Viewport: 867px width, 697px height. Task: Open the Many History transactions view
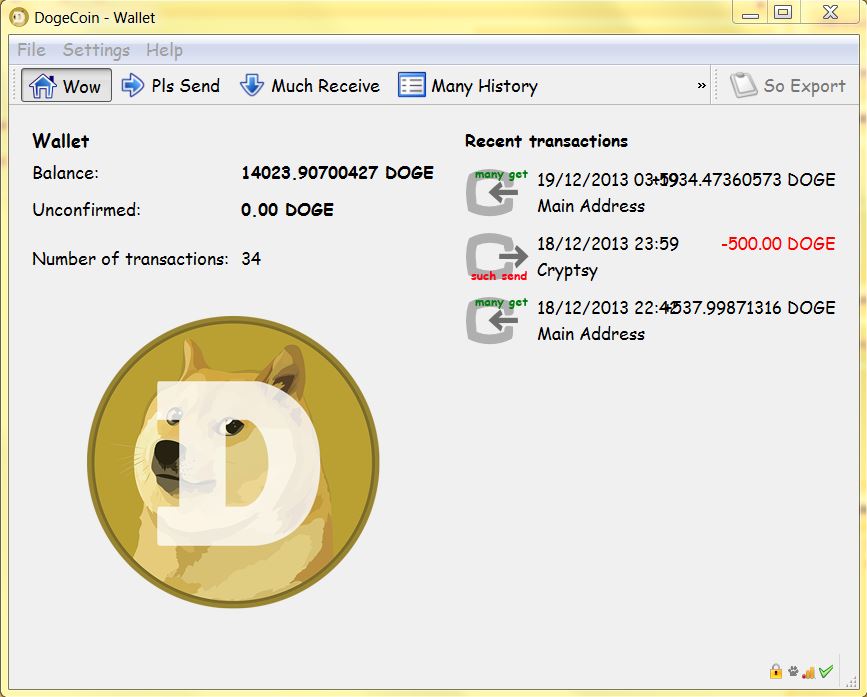tap(468, 86)
